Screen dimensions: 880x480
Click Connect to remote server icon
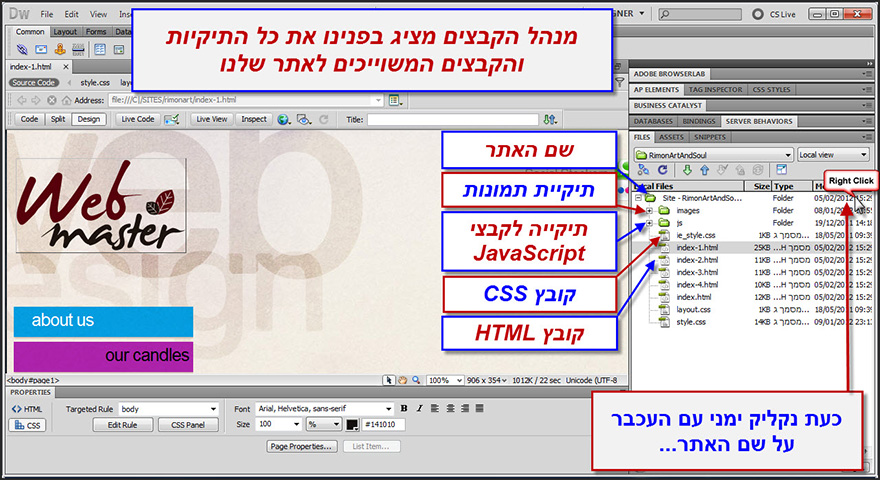(643, 170)
